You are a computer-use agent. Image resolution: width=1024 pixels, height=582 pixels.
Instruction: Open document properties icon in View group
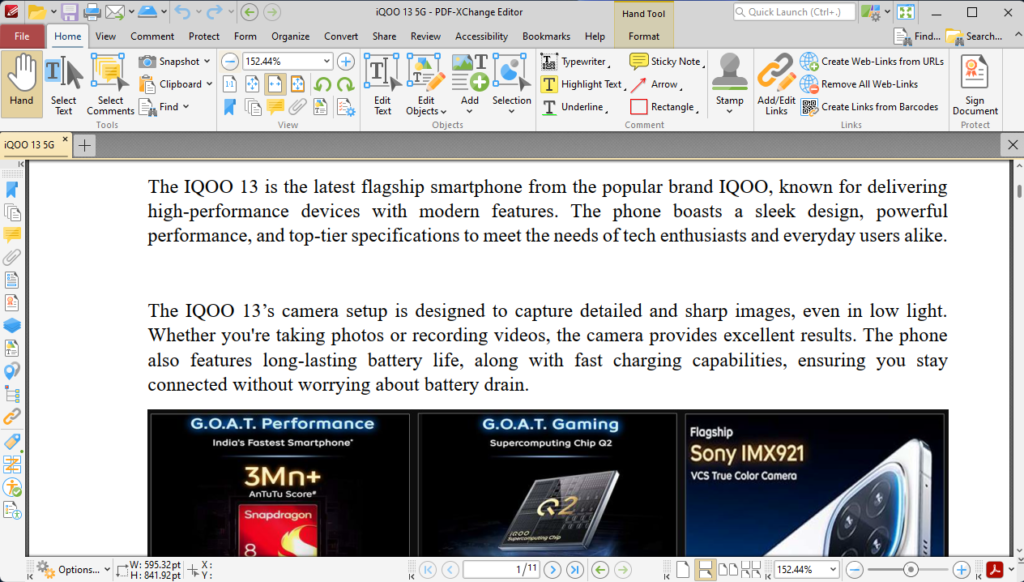pyautogui.click(x=345, y=107)
